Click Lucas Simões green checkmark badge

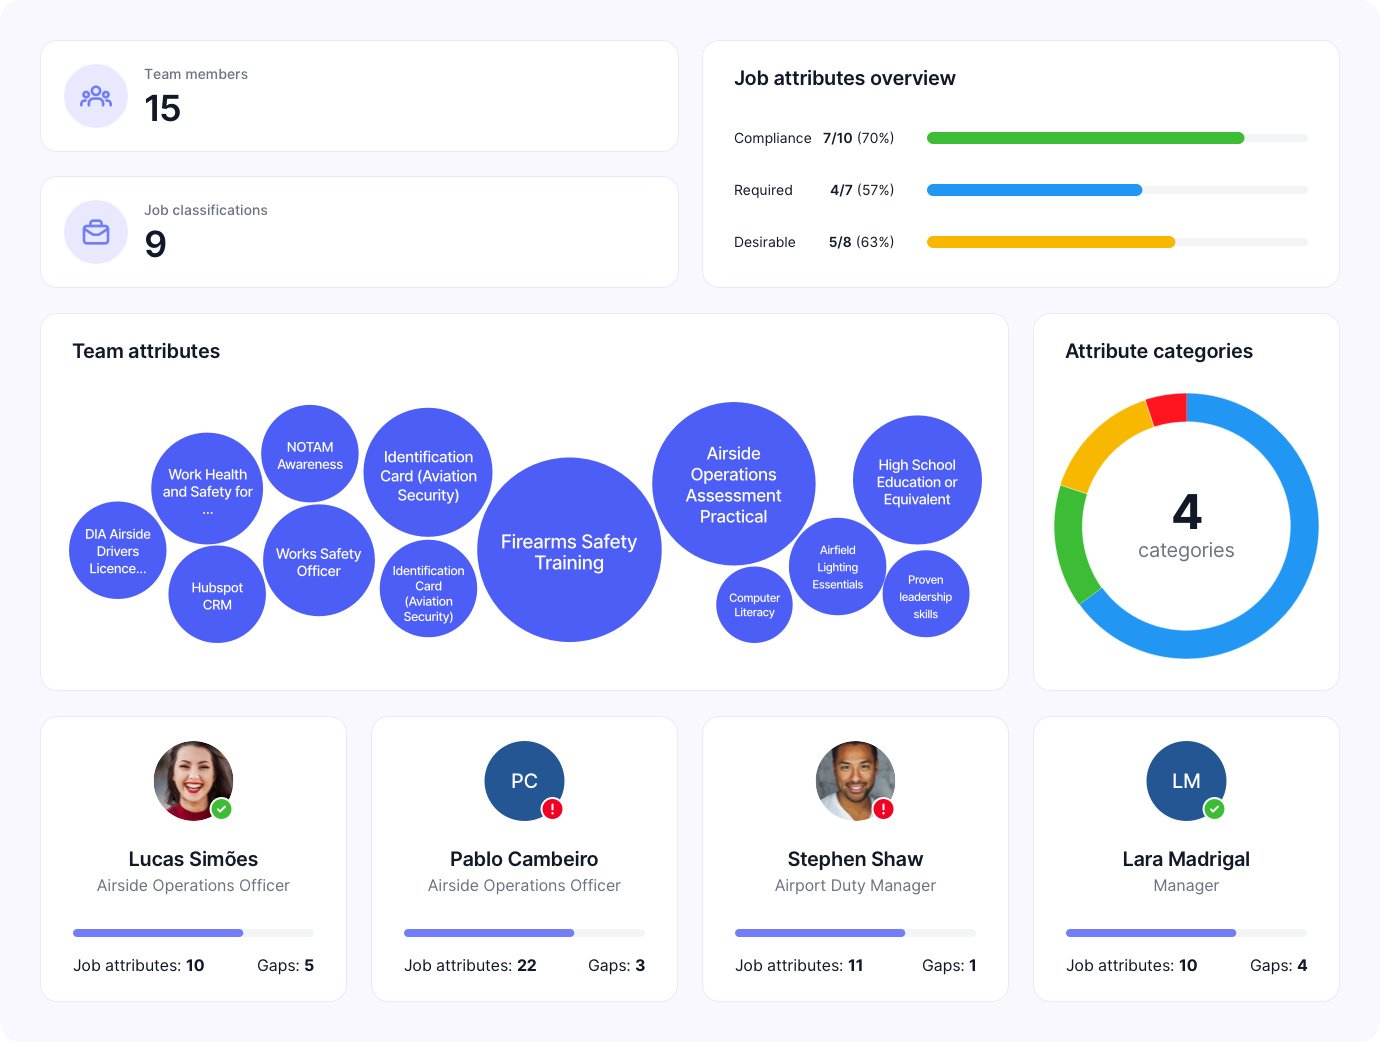[x=222, y=809]
